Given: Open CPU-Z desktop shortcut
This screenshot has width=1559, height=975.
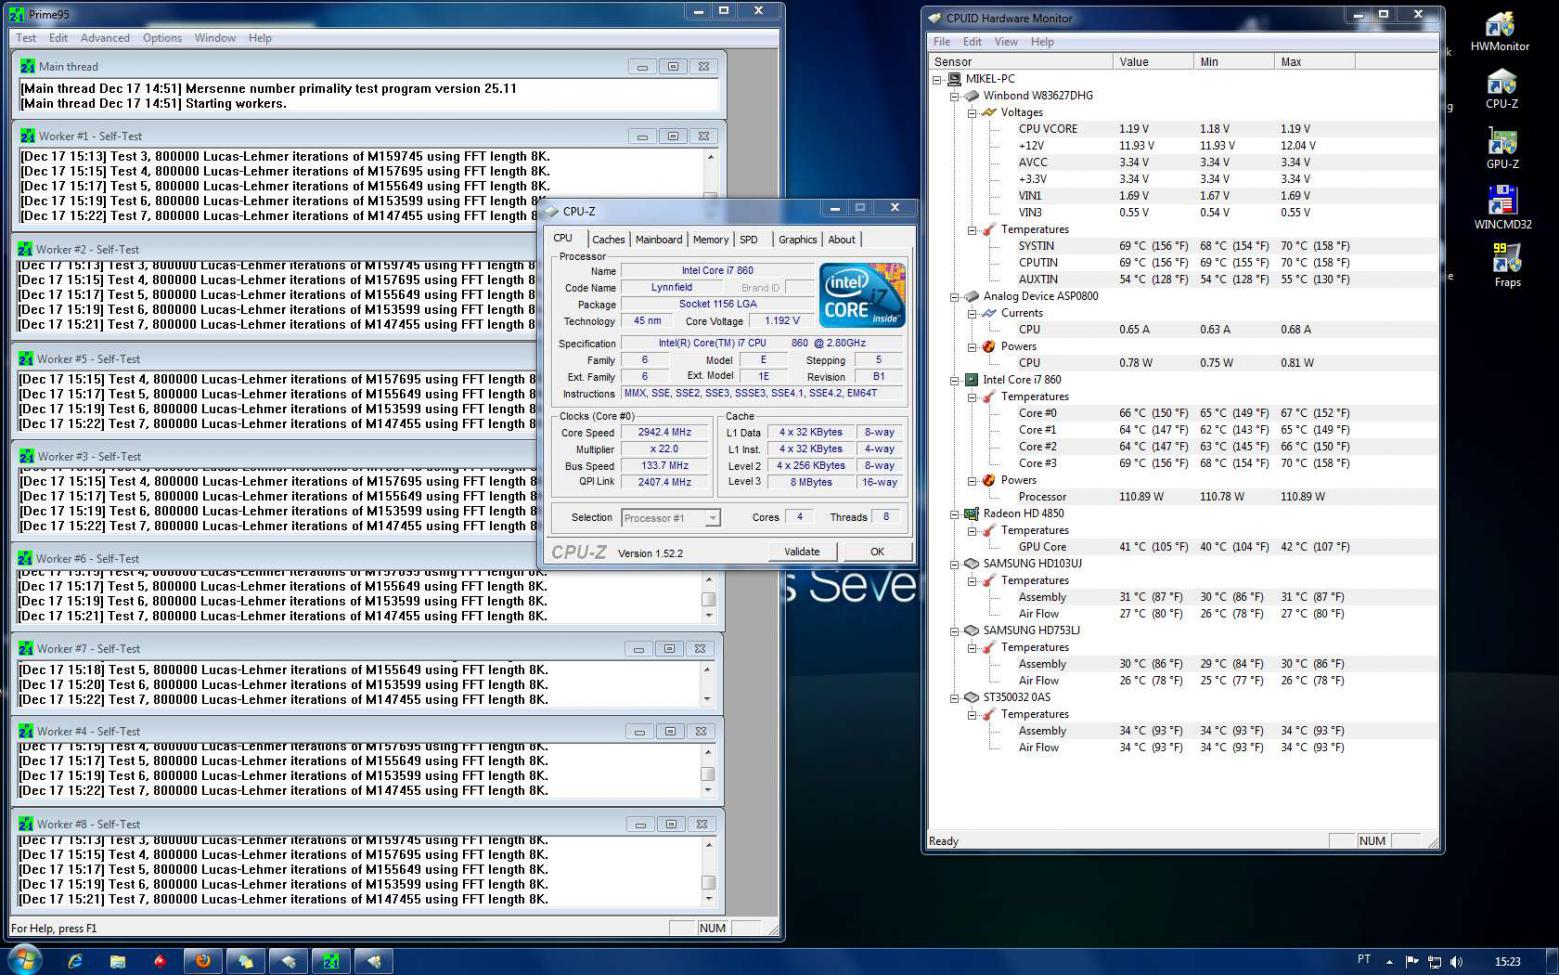Looking at the screenshot, I should pos(1501,89).
